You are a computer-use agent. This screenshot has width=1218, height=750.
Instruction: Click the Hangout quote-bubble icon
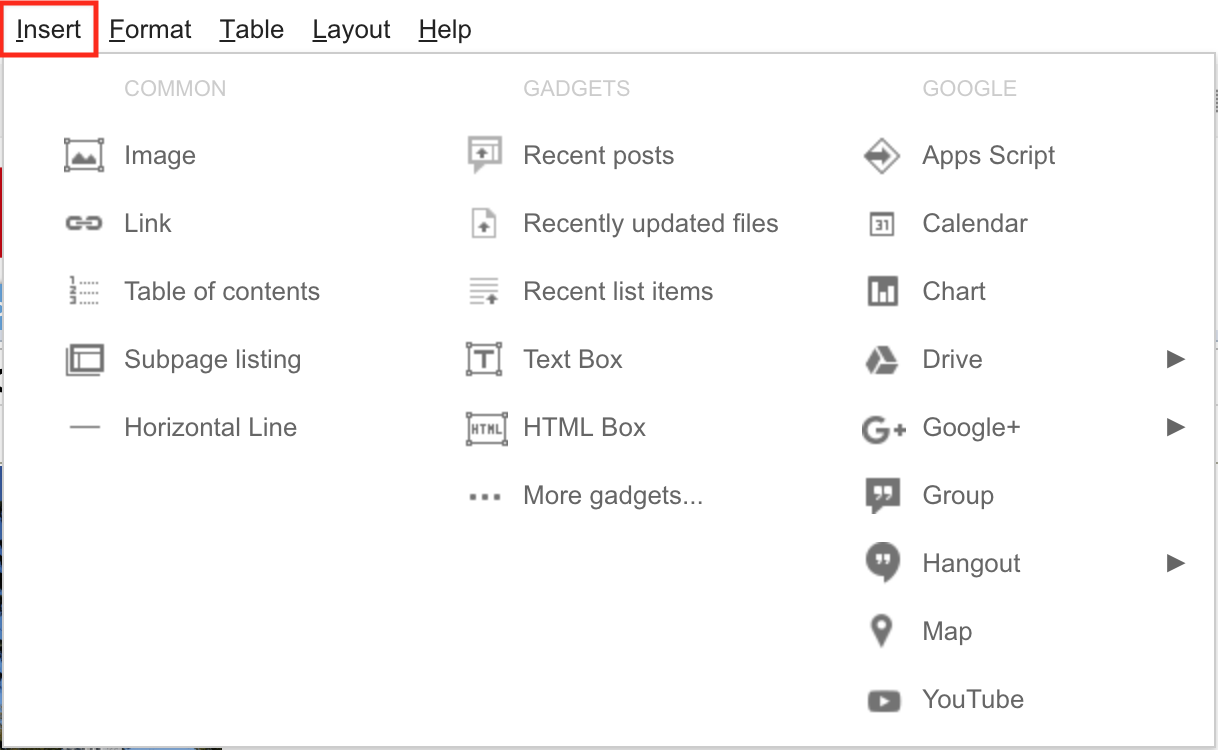882,563
